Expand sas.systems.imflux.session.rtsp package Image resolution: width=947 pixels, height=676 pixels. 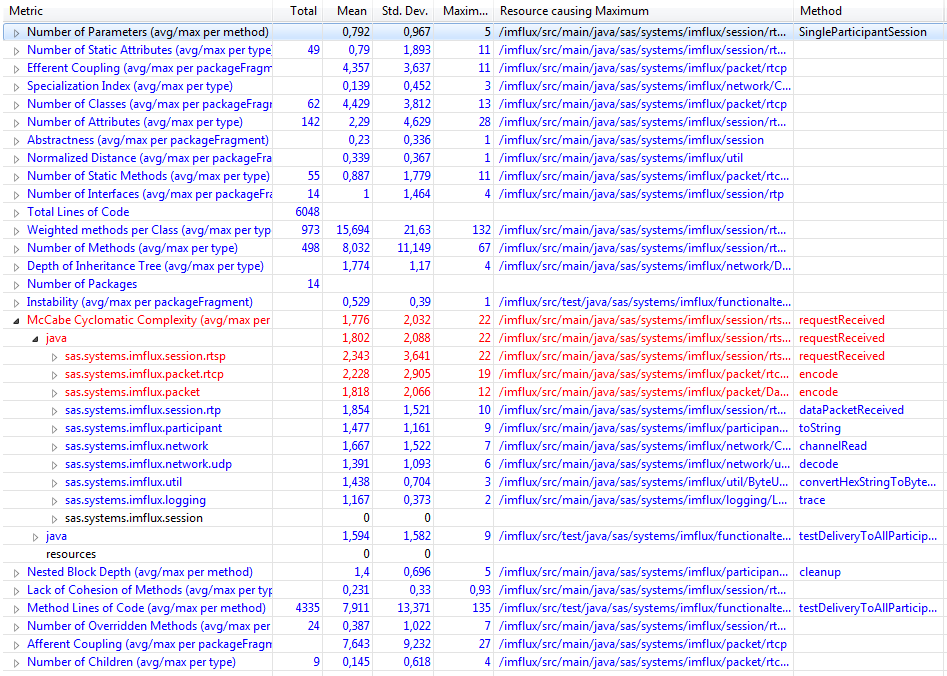(54, 357)
